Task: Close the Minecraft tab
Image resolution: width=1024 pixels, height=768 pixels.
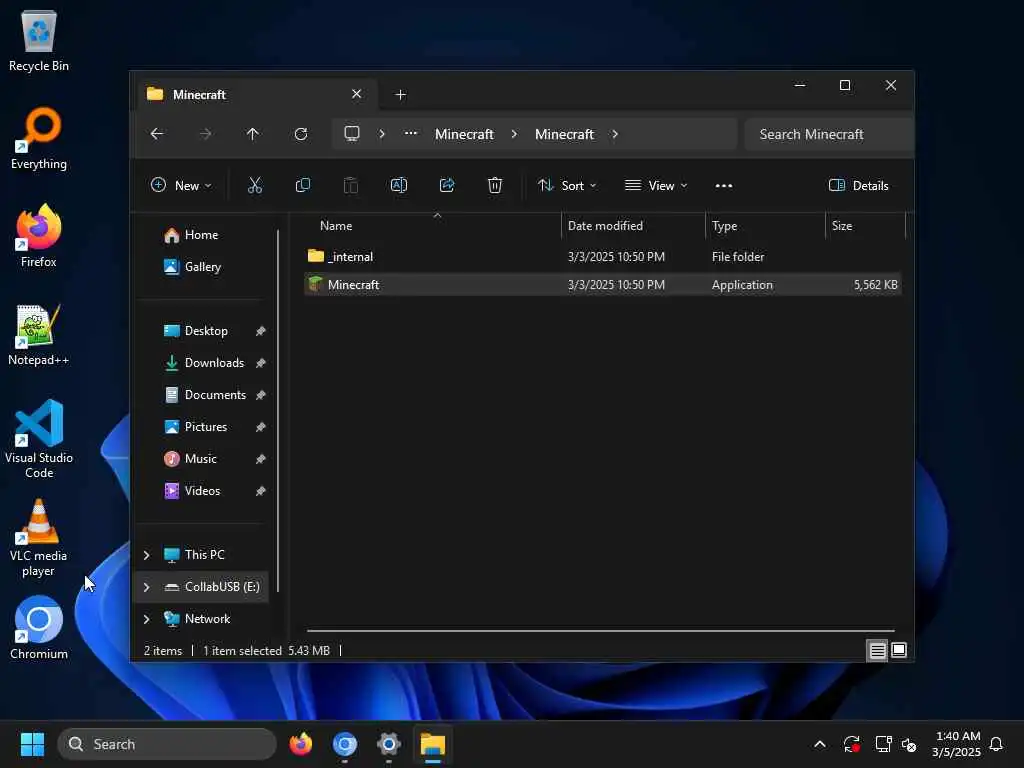Action: coord(357,94)
